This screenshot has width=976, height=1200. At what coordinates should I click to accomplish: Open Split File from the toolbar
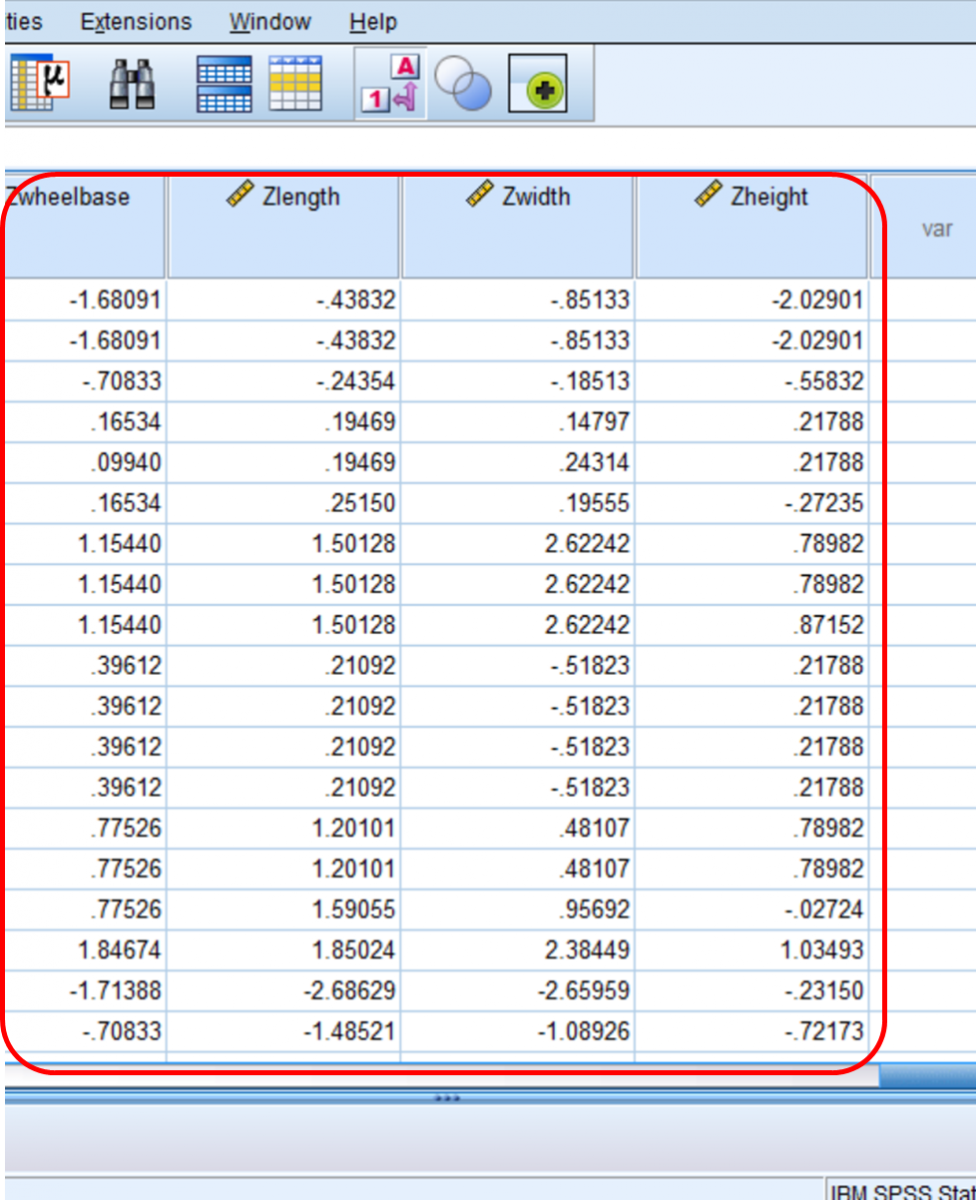pyautogui.click(x=225, y=84)
